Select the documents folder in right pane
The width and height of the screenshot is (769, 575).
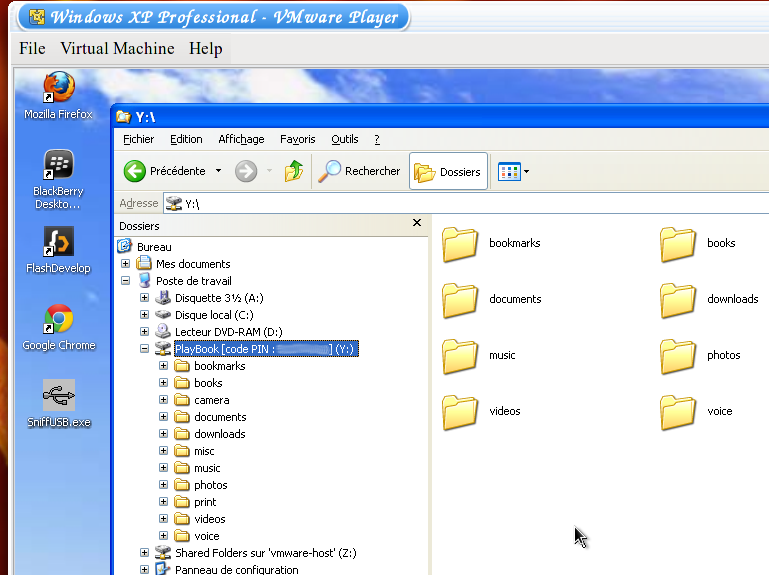[x=492, y=300]
